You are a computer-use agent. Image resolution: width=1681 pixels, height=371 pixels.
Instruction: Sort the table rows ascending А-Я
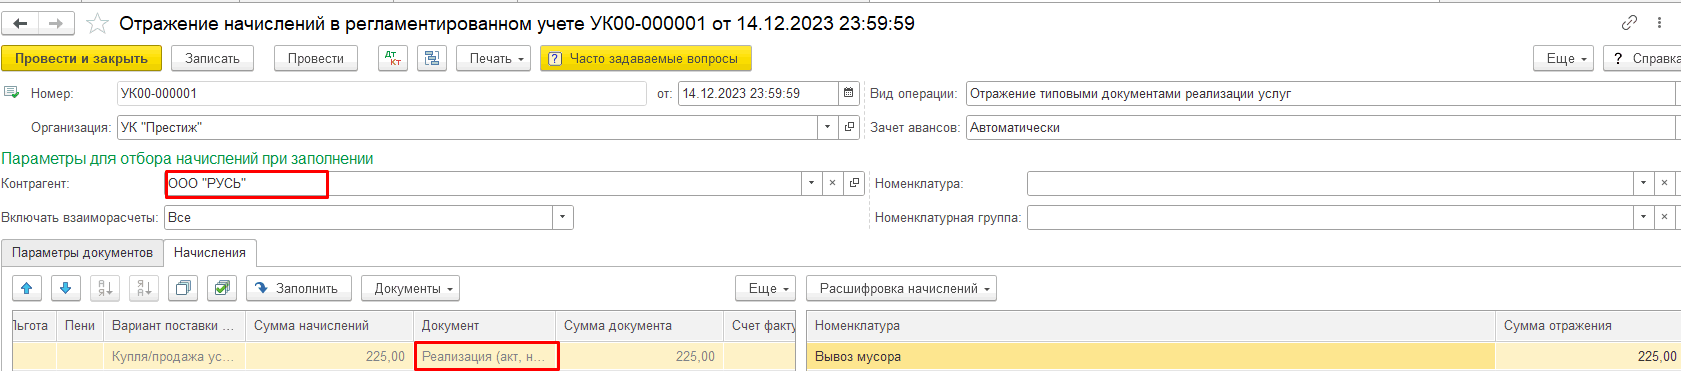(x=104, y=288)
